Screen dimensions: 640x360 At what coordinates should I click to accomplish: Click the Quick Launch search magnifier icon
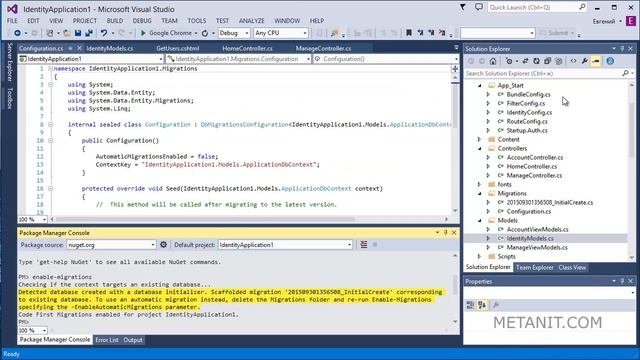point(582,7)
